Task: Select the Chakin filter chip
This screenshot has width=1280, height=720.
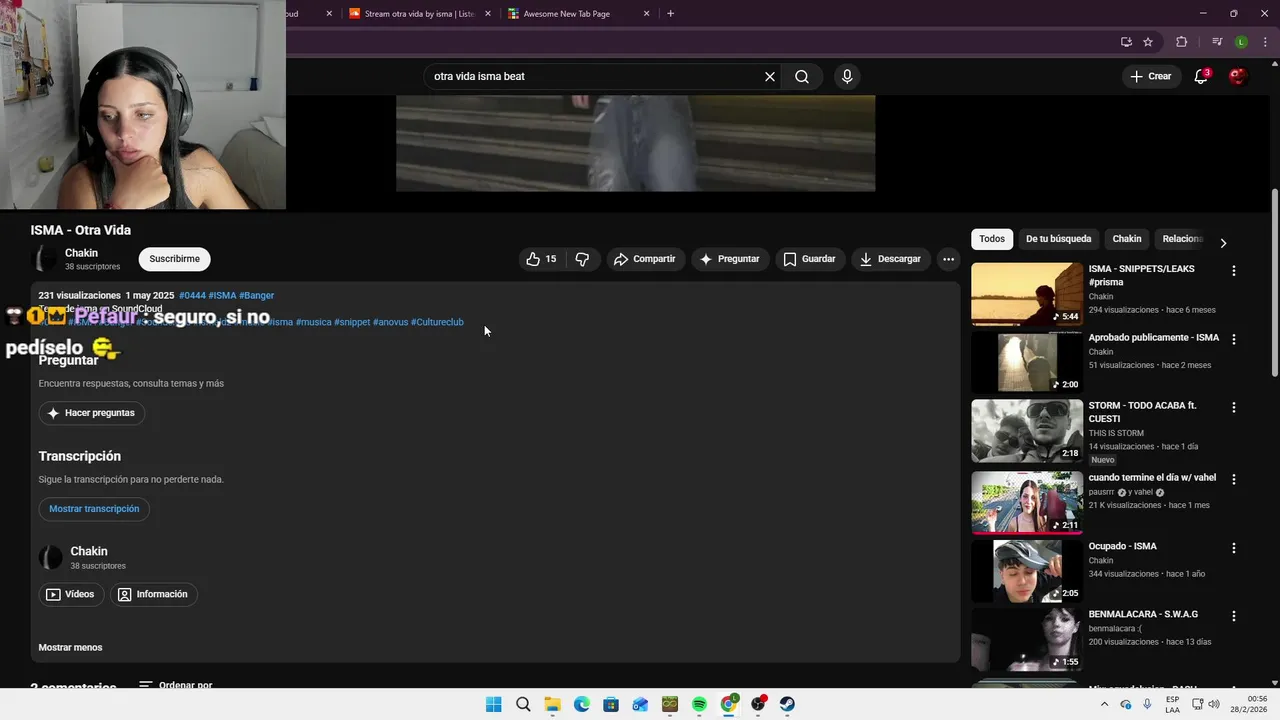Action: (x=1127, y=239)
